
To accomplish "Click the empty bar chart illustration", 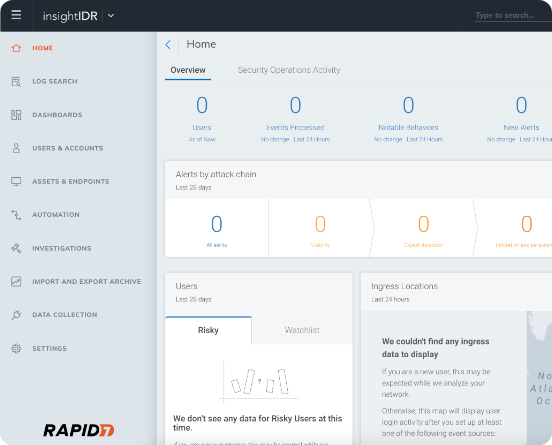I will pyautogui.click(x=259, y=381).
